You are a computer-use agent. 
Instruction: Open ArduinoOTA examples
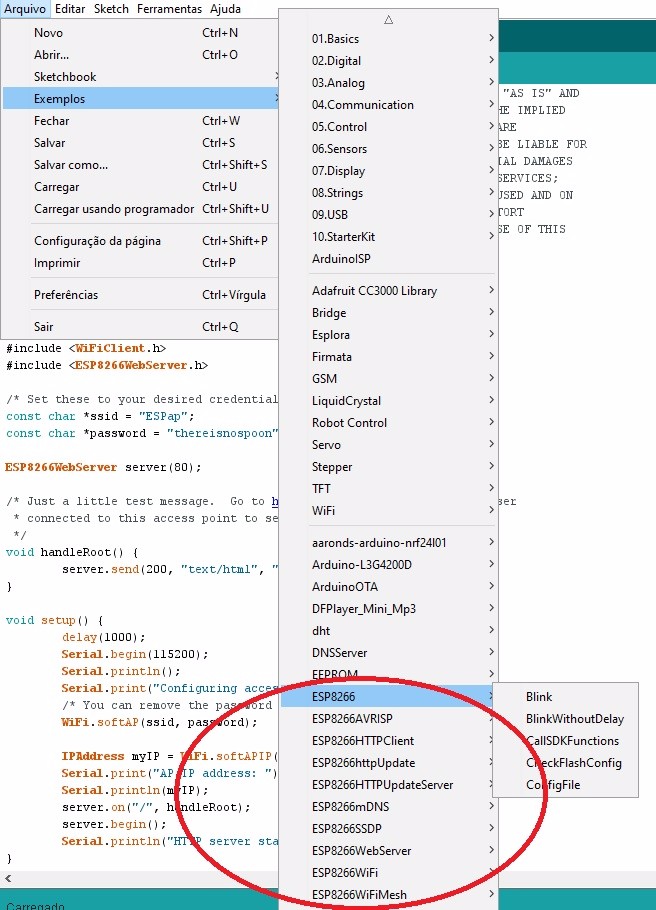tap(388, 587)
